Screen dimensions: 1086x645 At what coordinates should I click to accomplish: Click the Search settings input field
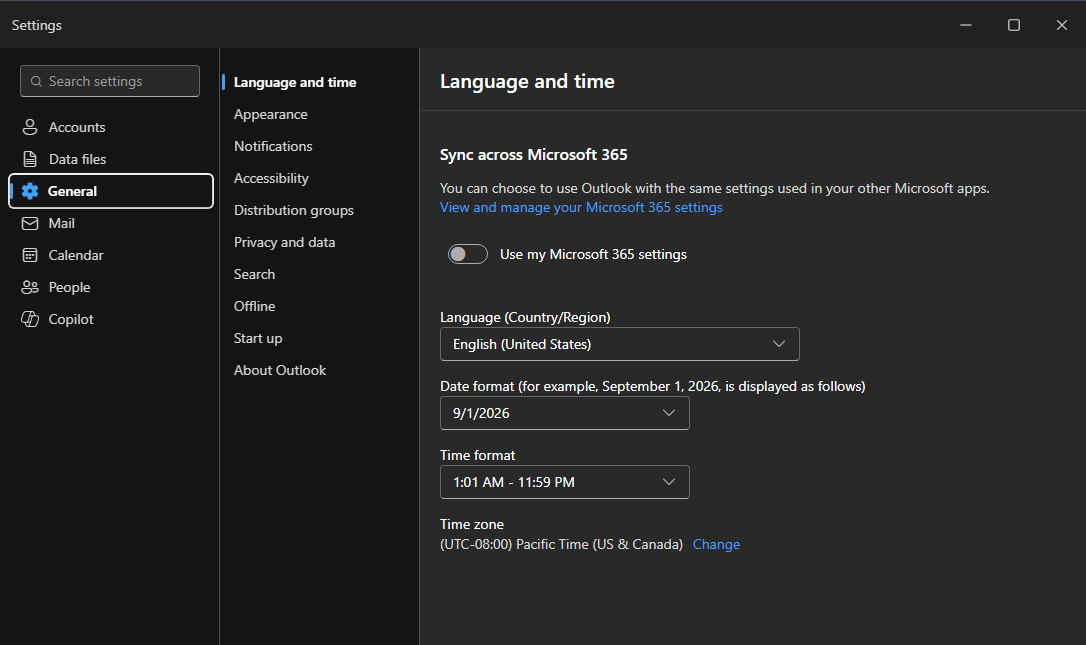110,81
